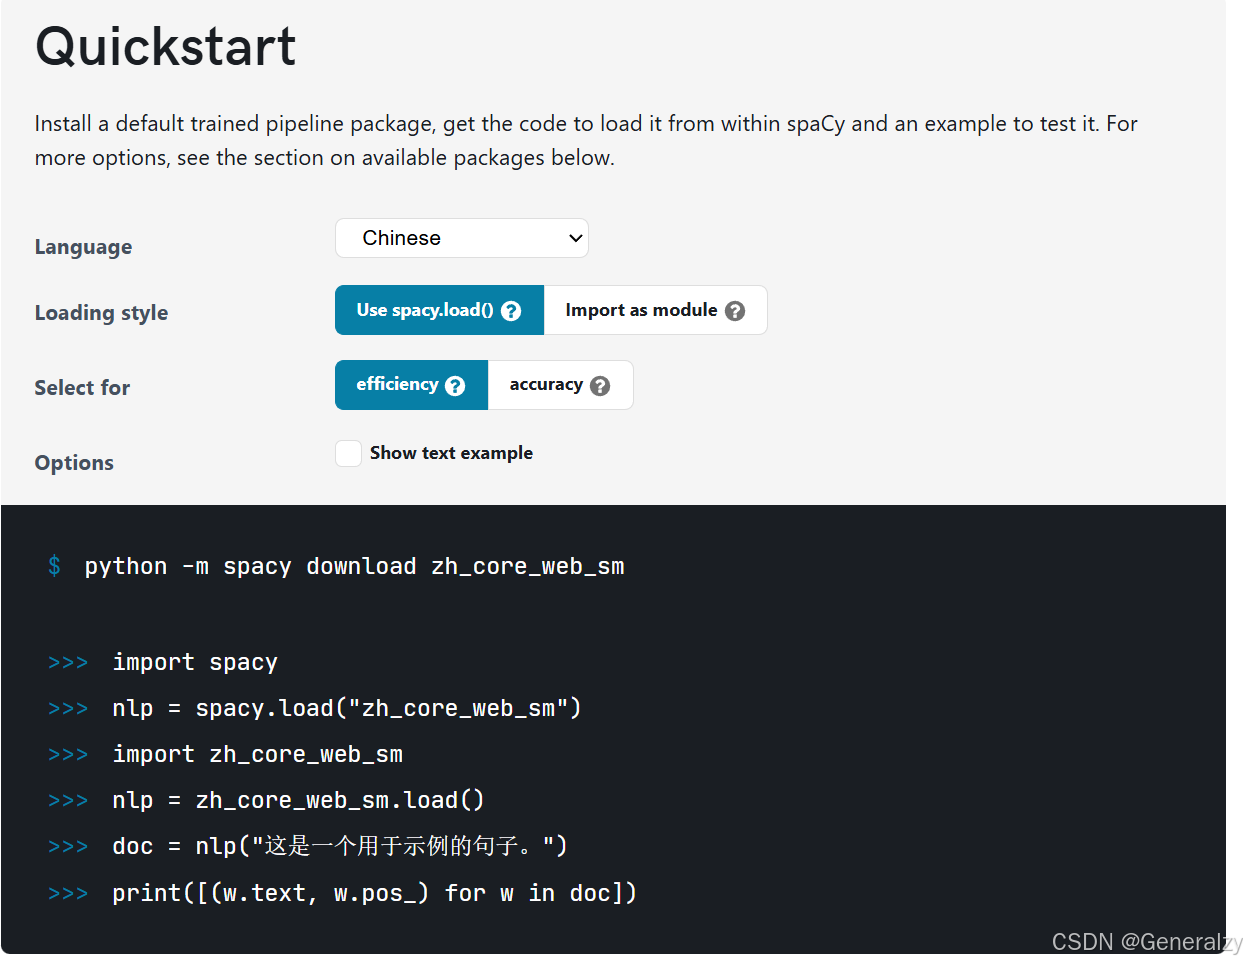Click the Quickstart heading
Screen dimensions: 1247x962
pos(166,46)
